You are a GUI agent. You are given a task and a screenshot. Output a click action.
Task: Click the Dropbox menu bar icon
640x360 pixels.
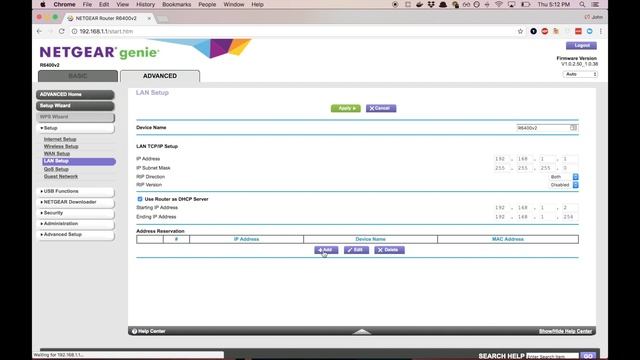point(431,4)
